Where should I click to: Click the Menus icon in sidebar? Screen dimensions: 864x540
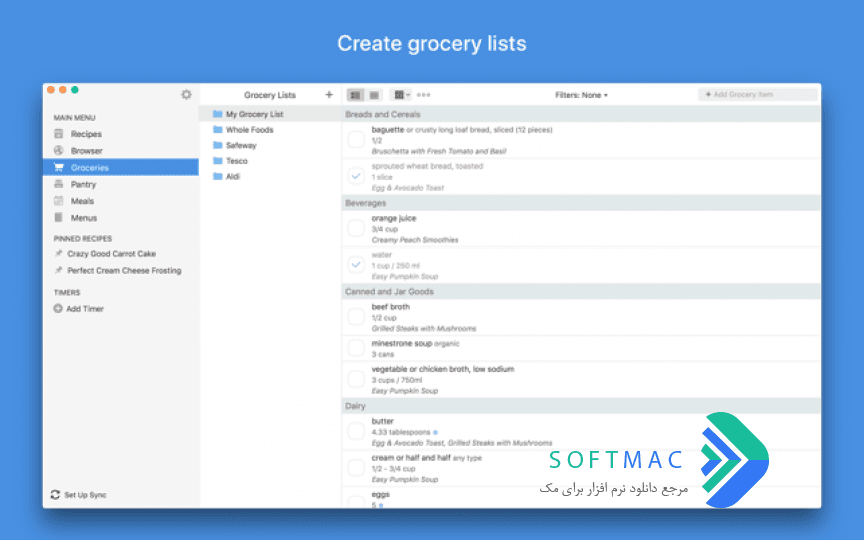(59, 218)
